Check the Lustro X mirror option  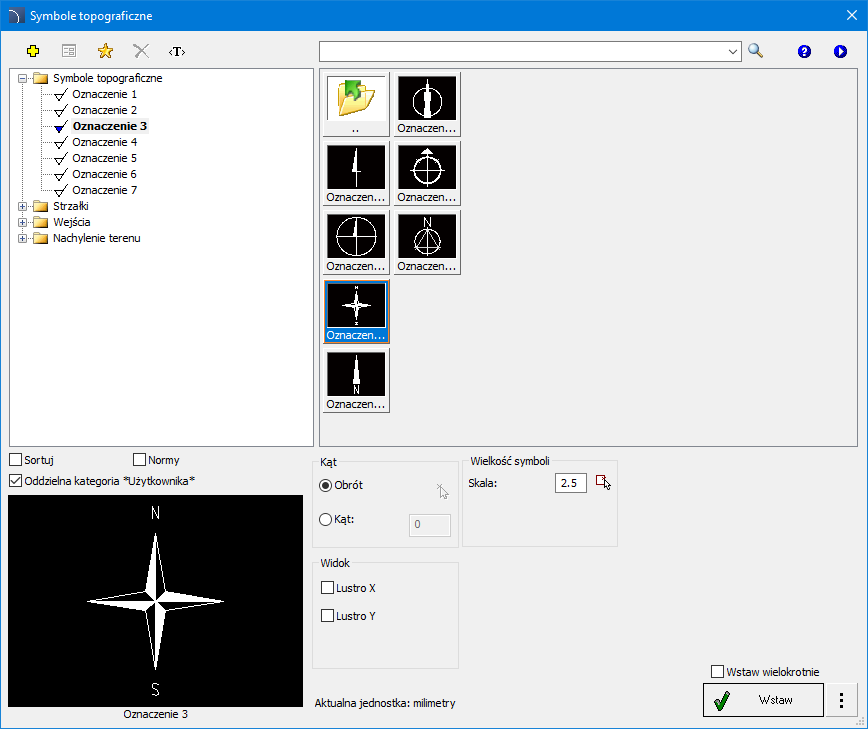[327, 588]
